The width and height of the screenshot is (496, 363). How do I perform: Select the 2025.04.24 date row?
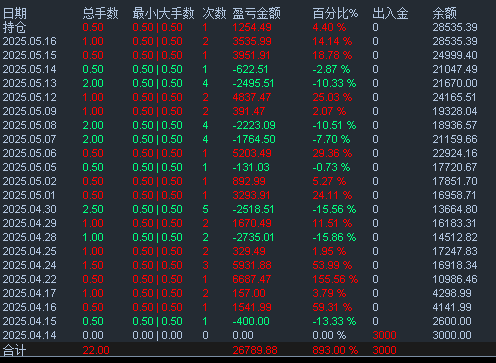pos(30,265)
